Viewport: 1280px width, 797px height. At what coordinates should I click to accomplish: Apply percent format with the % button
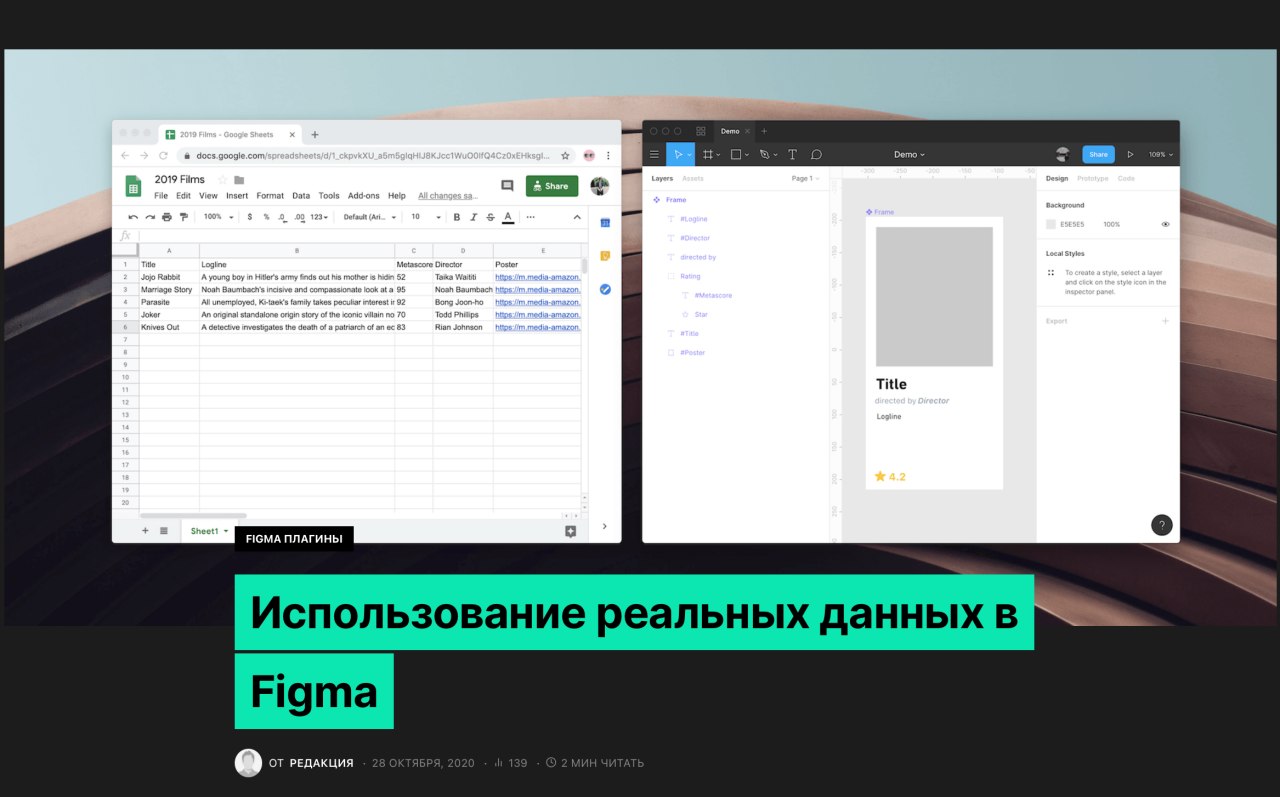[x=266, y=217]
